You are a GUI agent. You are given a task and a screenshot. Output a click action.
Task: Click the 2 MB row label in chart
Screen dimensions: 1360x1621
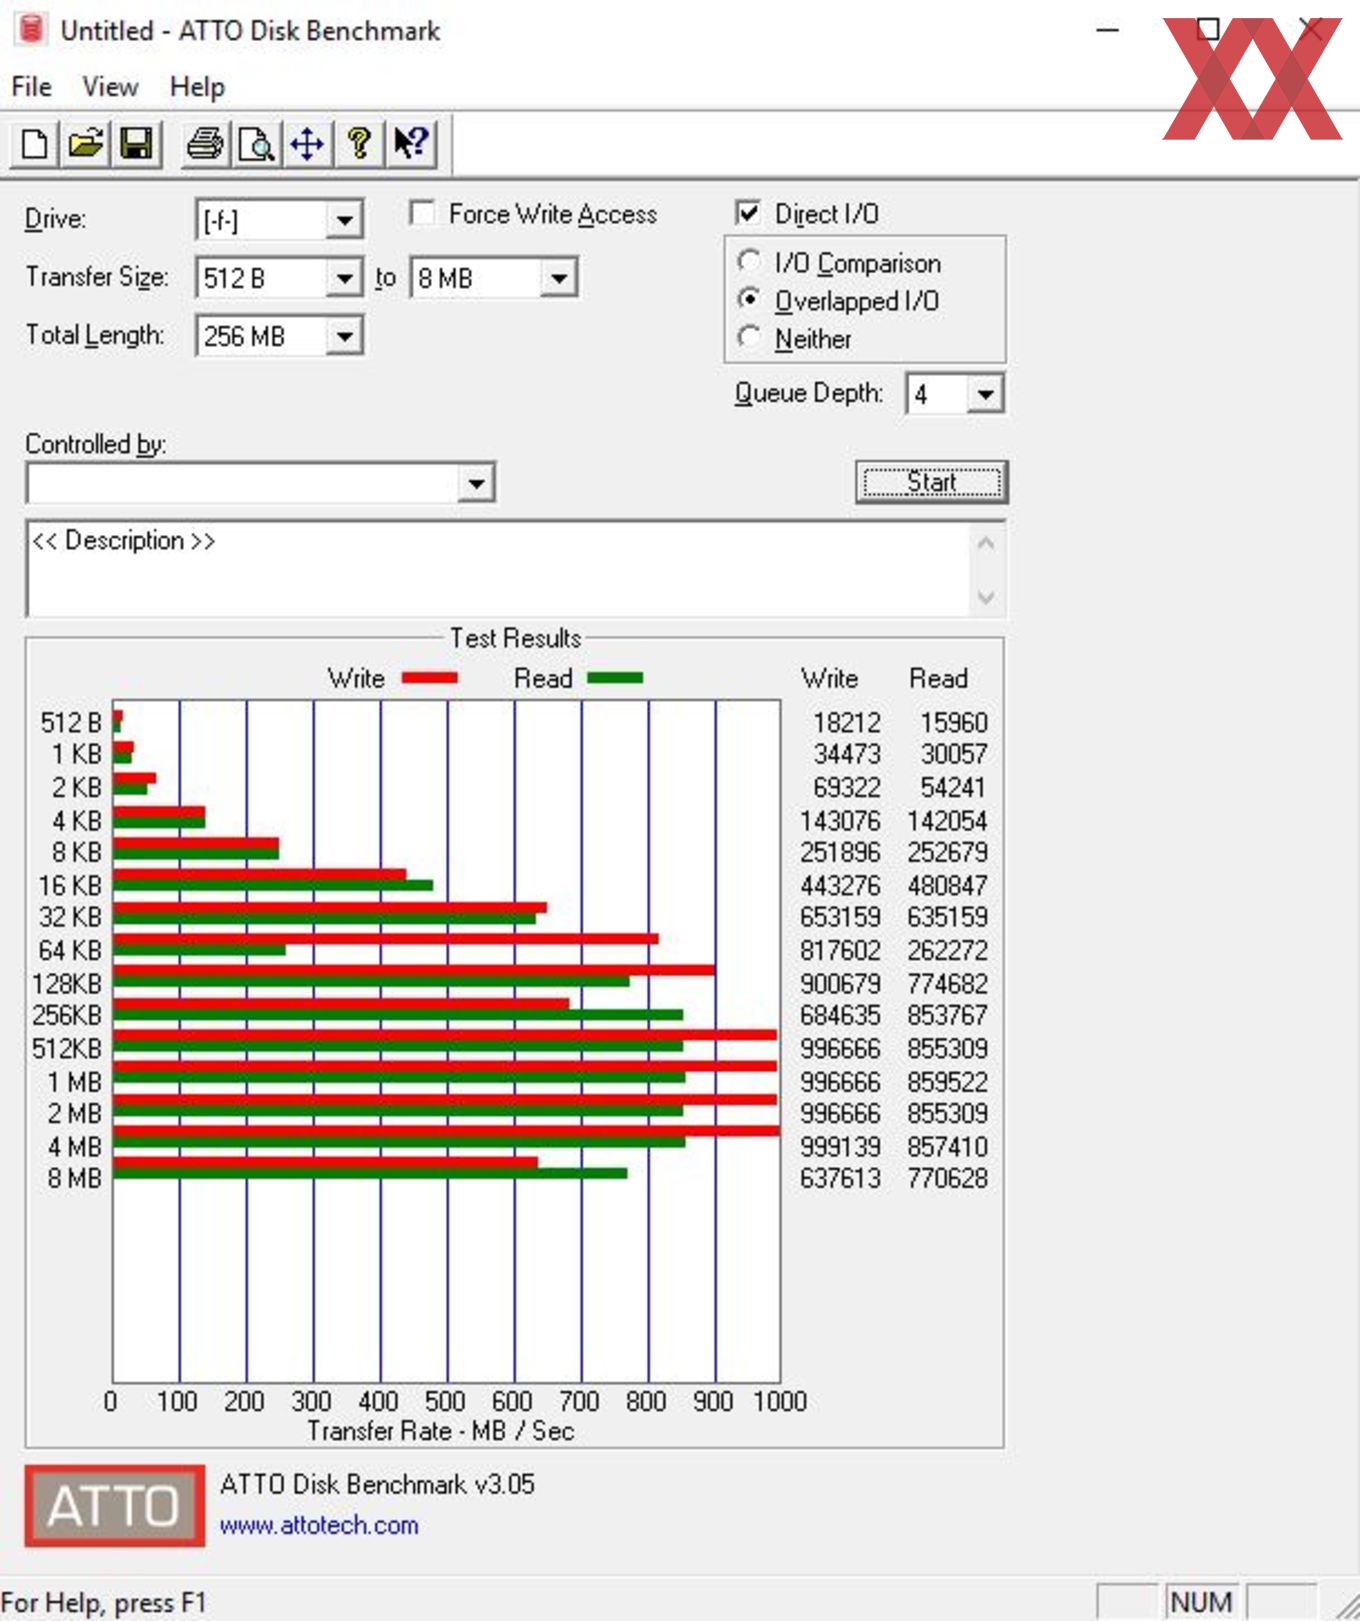click(75, 1113)
